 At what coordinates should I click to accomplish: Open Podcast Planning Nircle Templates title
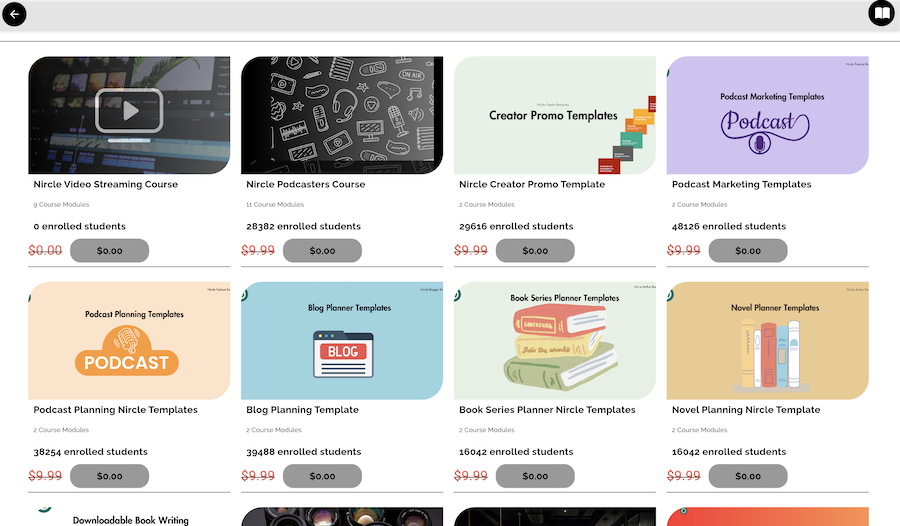pyautogui.click(x=116, y=410)
